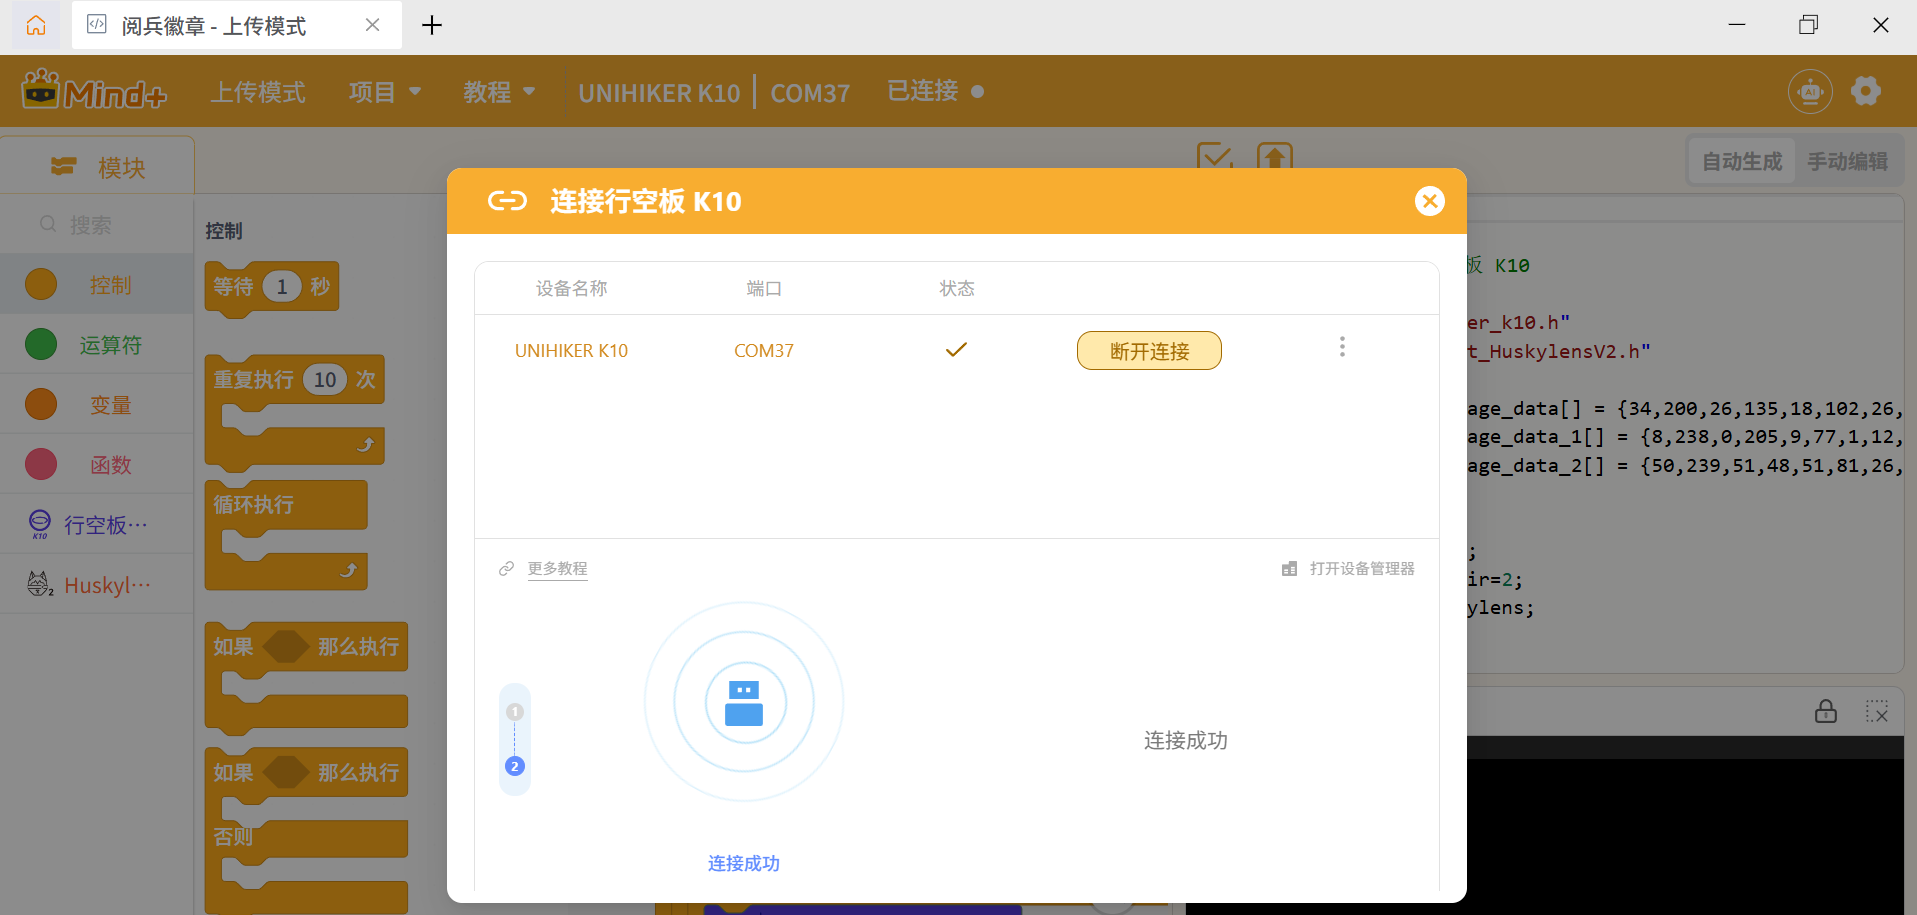Screen dimensions: 1917x915
Task: Click the 断开连接 button
Action: click(x=1149, y=351)
